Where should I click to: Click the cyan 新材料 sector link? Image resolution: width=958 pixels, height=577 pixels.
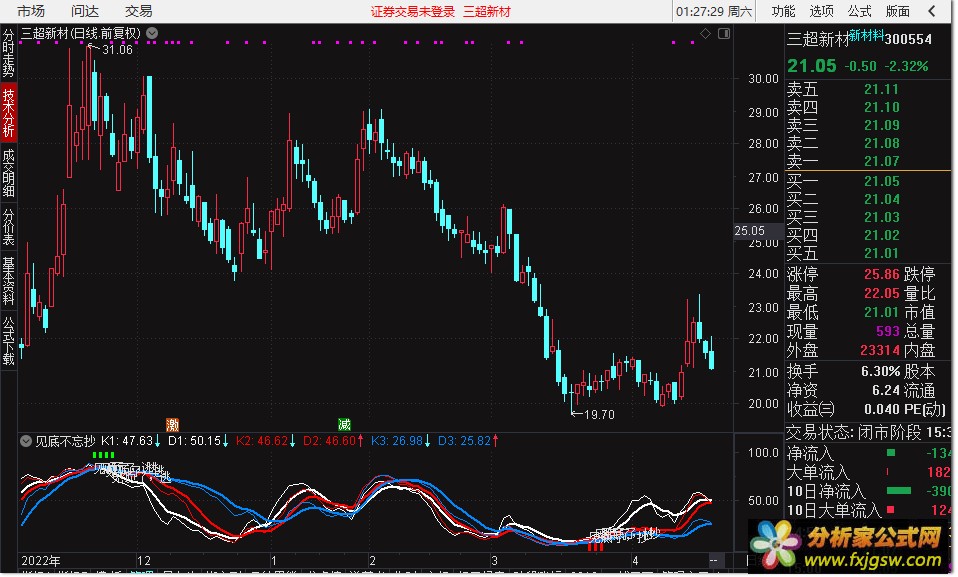click(866, 35)
